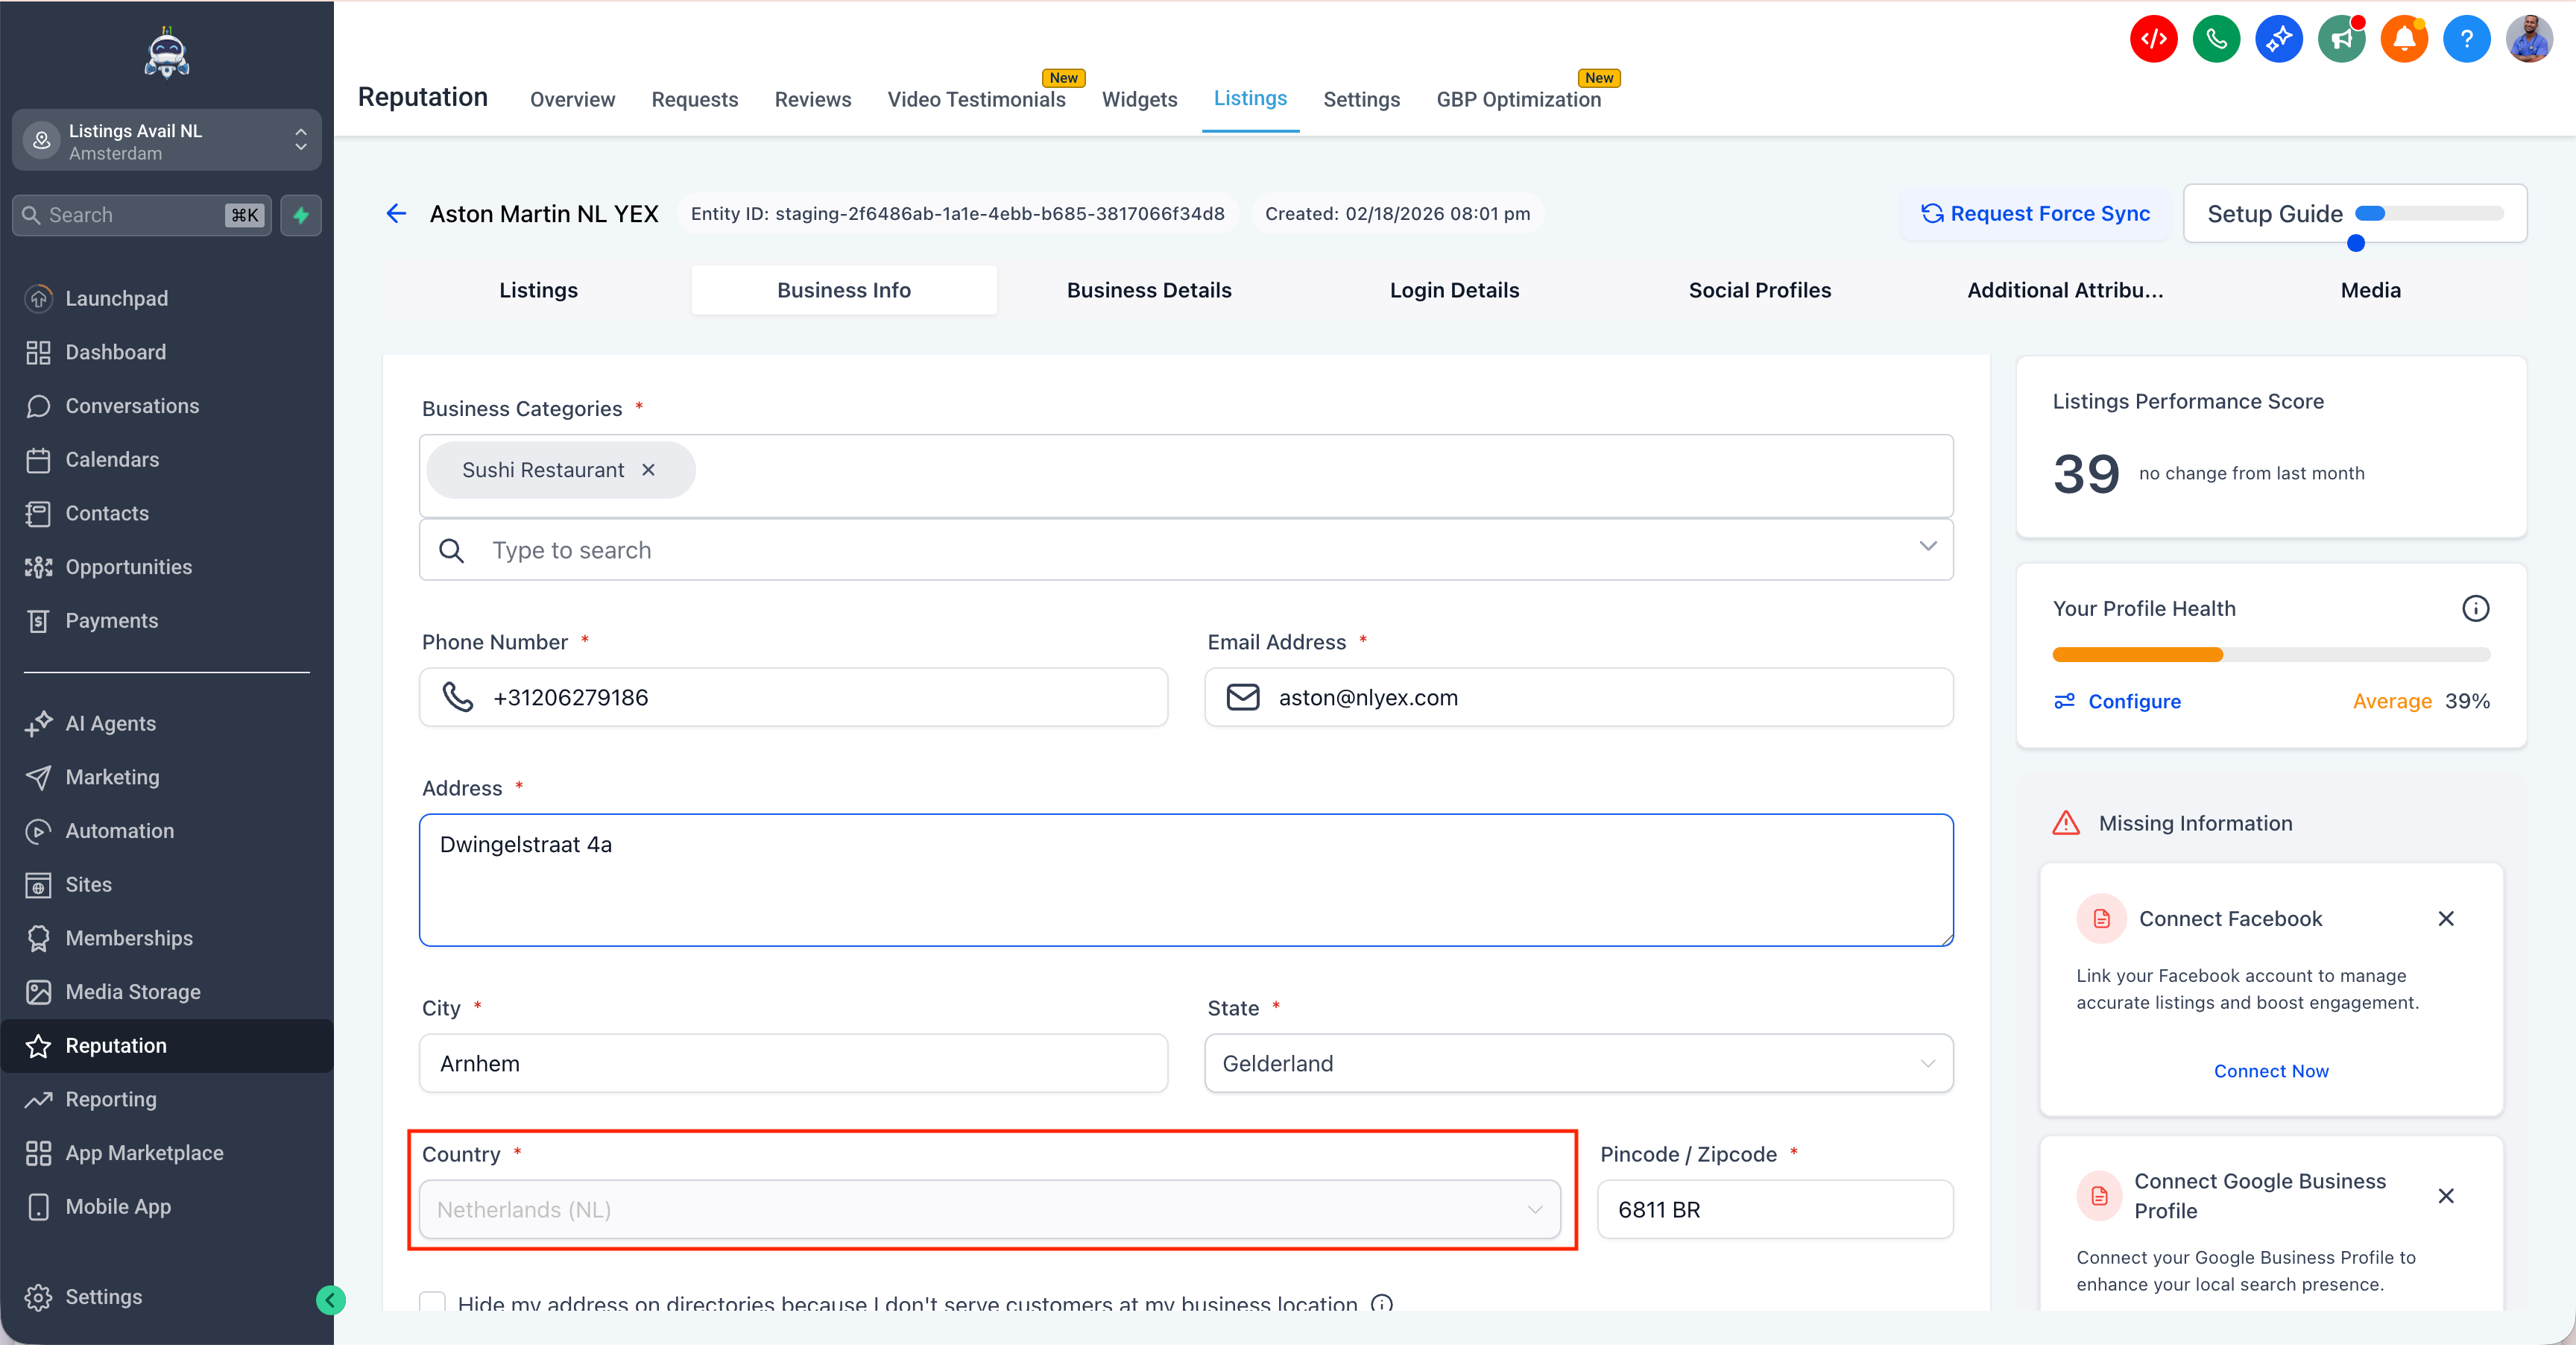Expand the Country dropdown Netherlands (NL)
This screenshot has height=1345, width=2576.
[x=989, y=1209]
